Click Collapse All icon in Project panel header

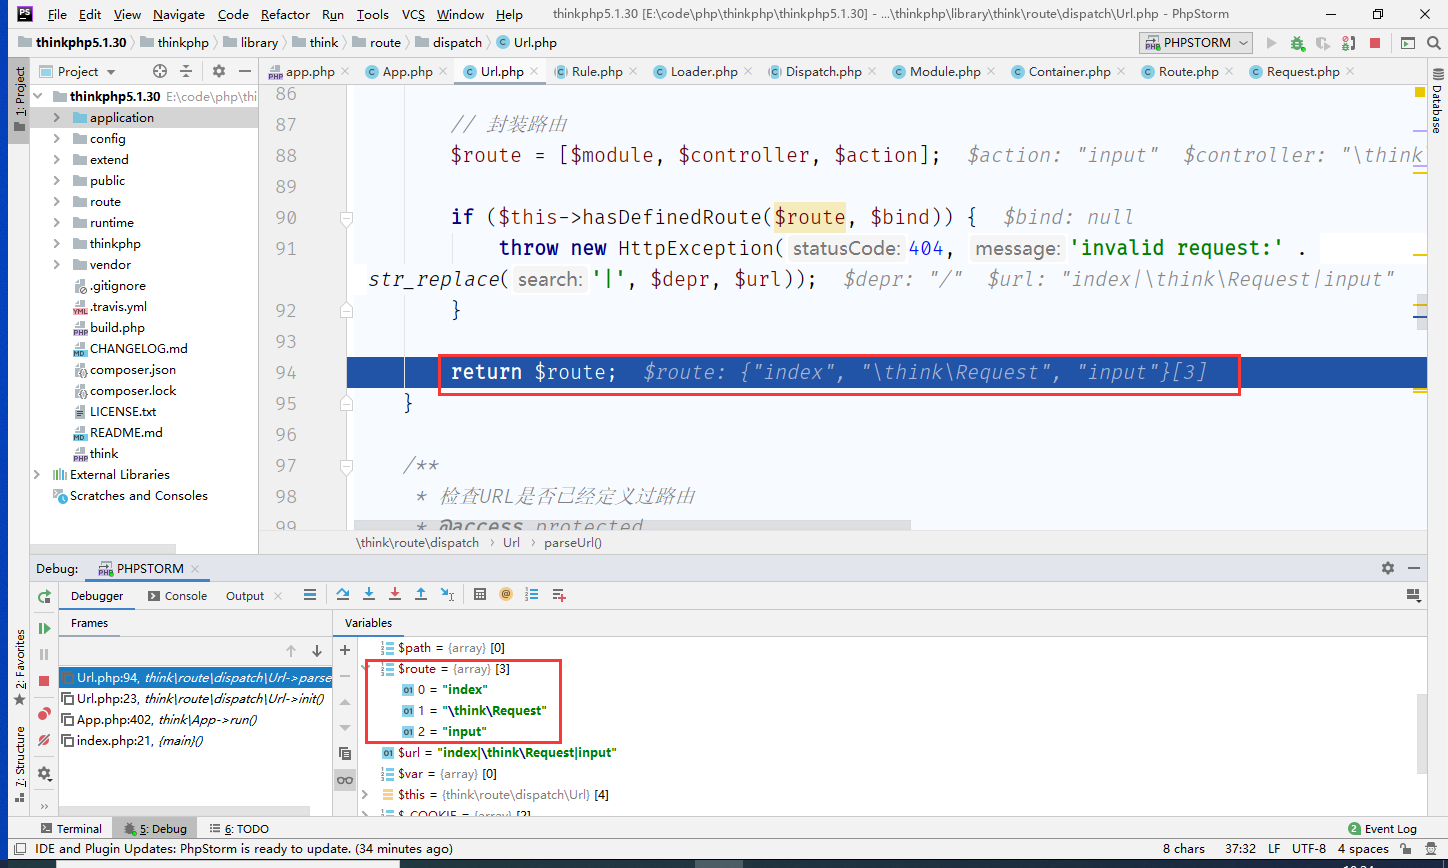(186, 71)
